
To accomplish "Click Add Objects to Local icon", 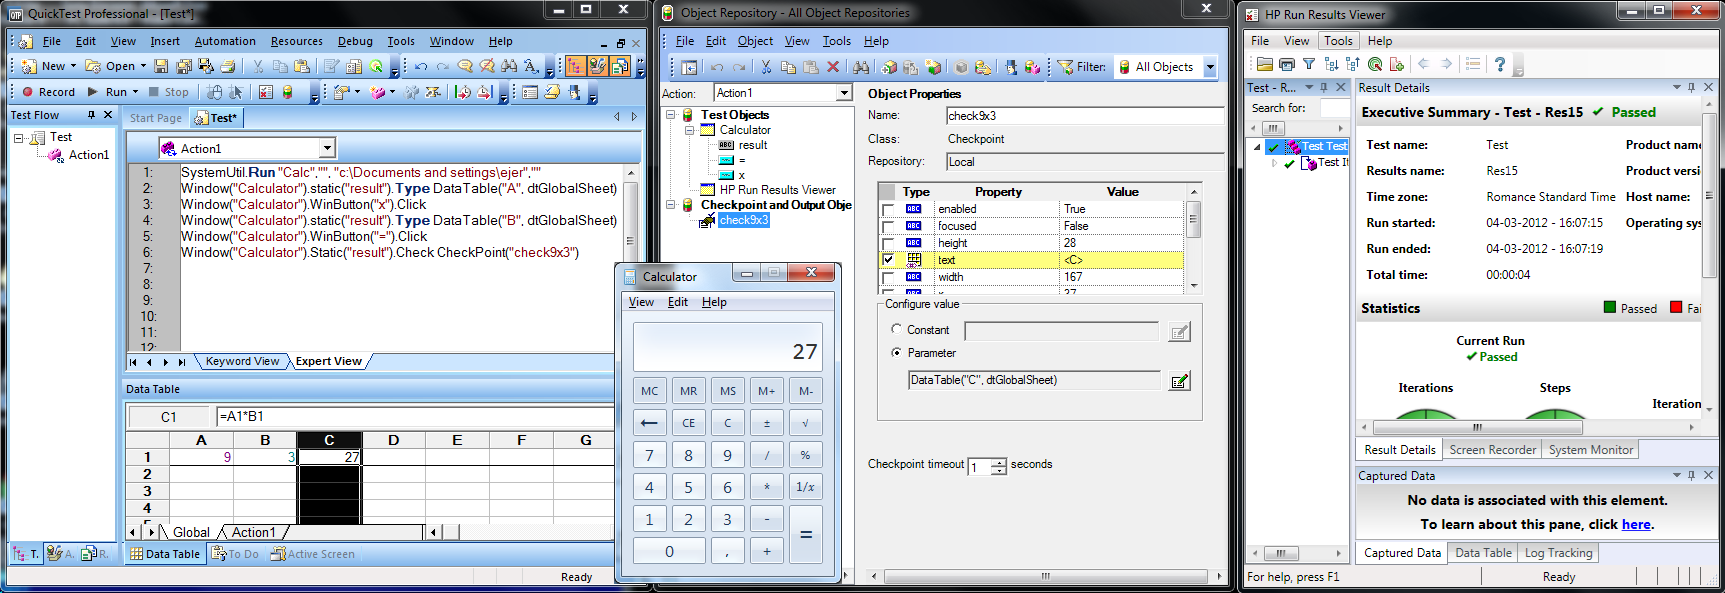I will coord(889,67).
